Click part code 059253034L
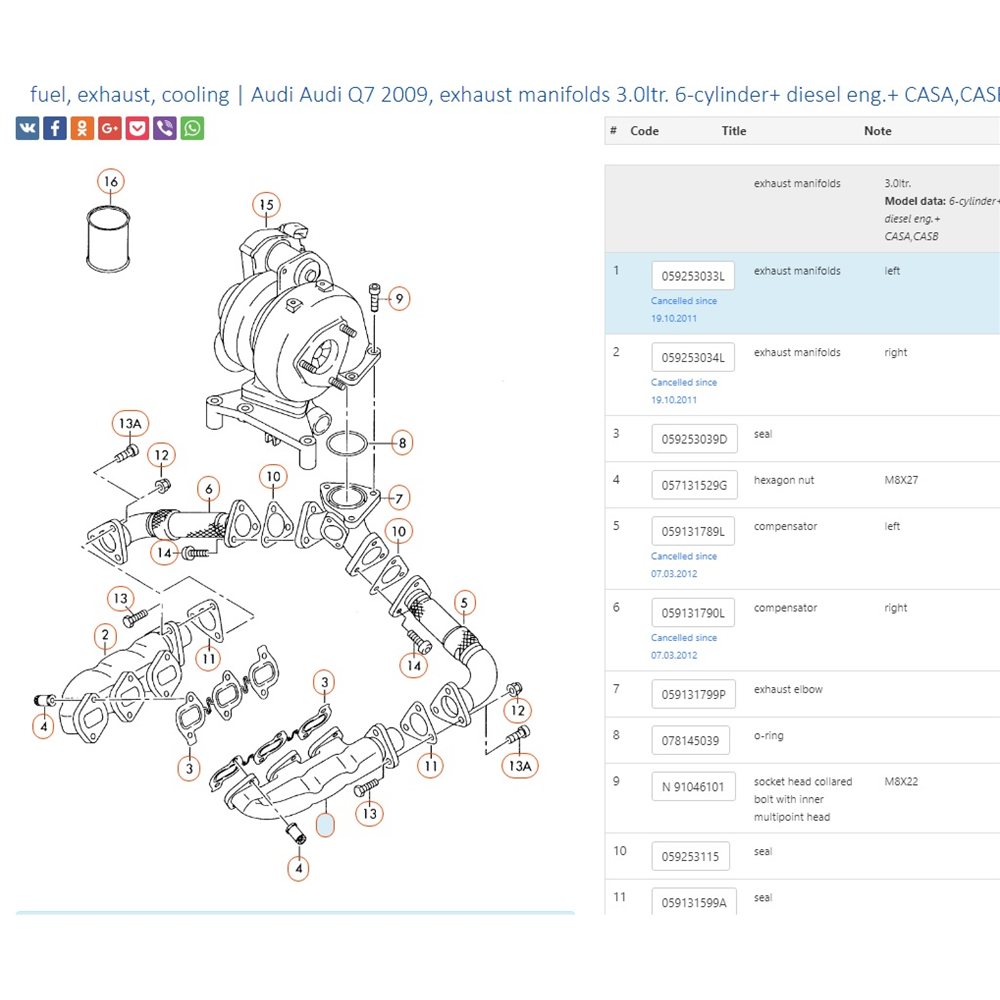This screenshot has height=1000, width=1000. (693, 357)
